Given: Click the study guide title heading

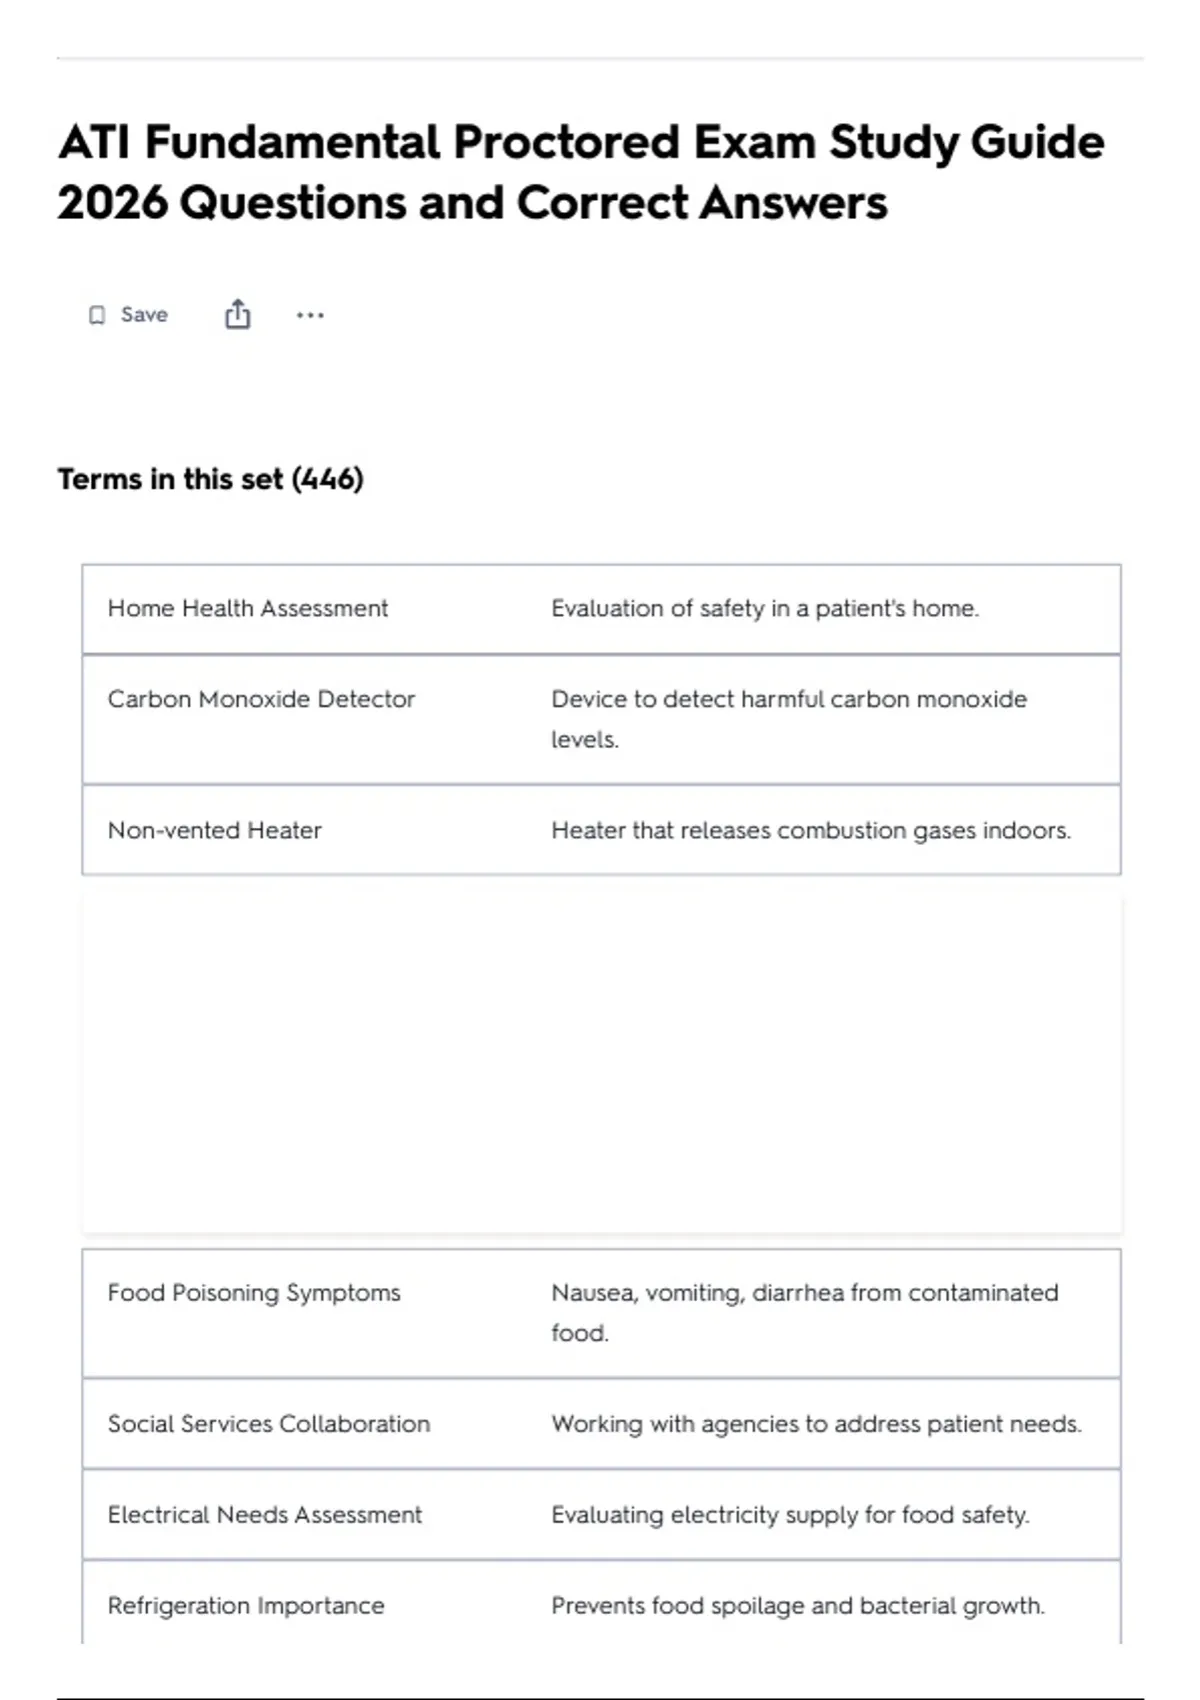Looking at the screenshot, I should (581, 171).
